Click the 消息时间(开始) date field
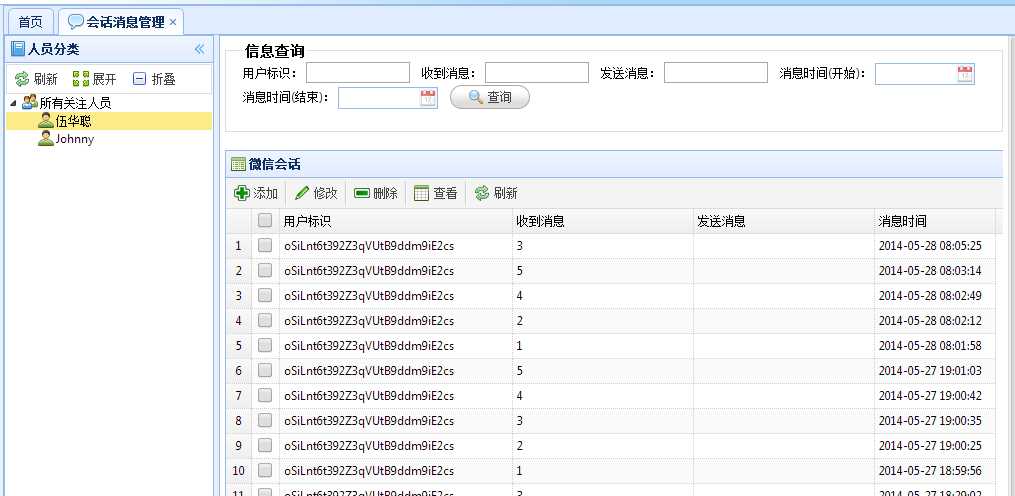 pyautogui.click(x=915, y=74)
